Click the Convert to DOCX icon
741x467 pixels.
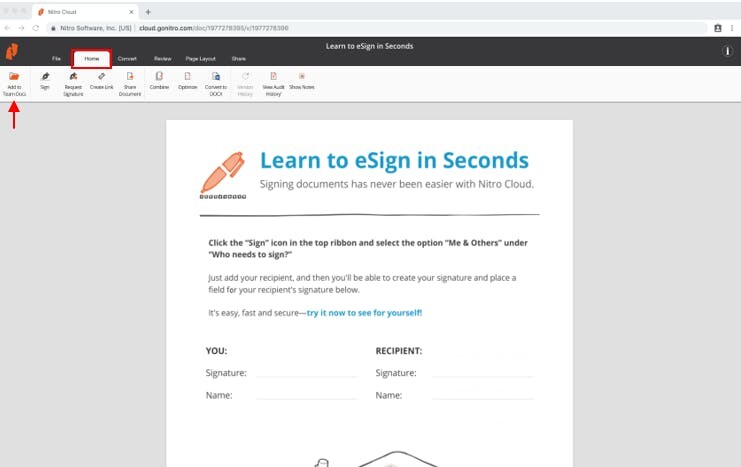(x=216, y=77)
